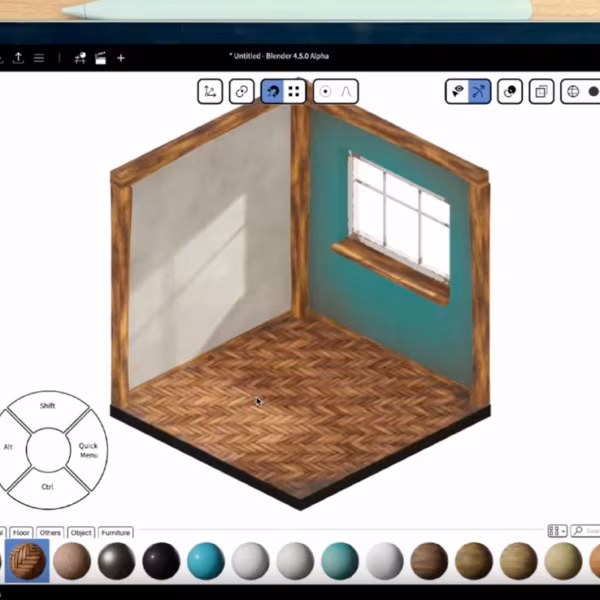Viewport: 600px width, 600px height.
Task: Add a new workspace with plus icon
Action: (x=121, y=58)
